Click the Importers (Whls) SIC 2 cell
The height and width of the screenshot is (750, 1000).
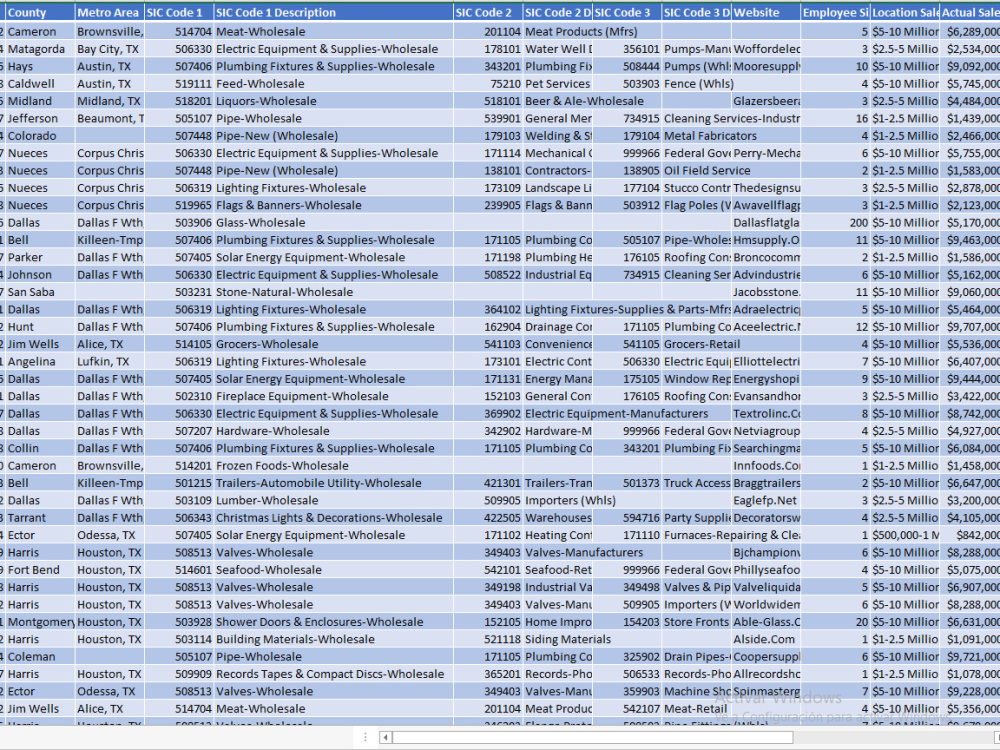pos(570,501)
